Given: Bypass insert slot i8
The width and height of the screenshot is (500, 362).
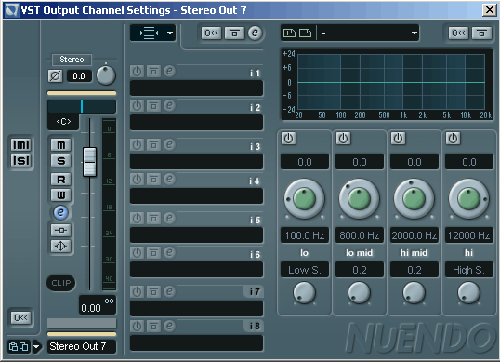Looking at the screenshot, I should [154, 326].
